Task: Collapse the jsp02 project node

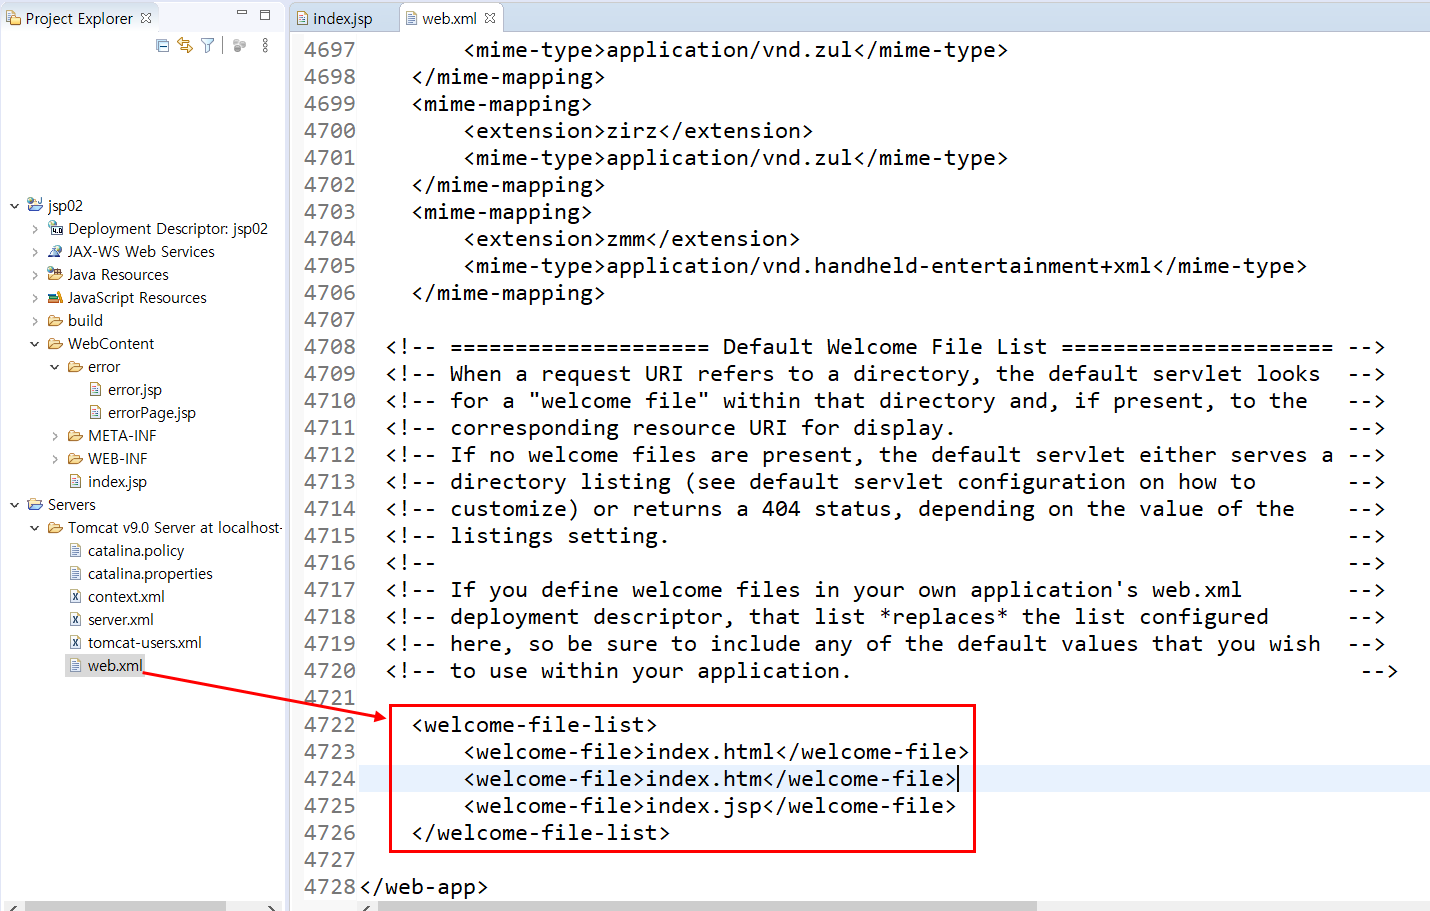Action: (x=14, y=206)
